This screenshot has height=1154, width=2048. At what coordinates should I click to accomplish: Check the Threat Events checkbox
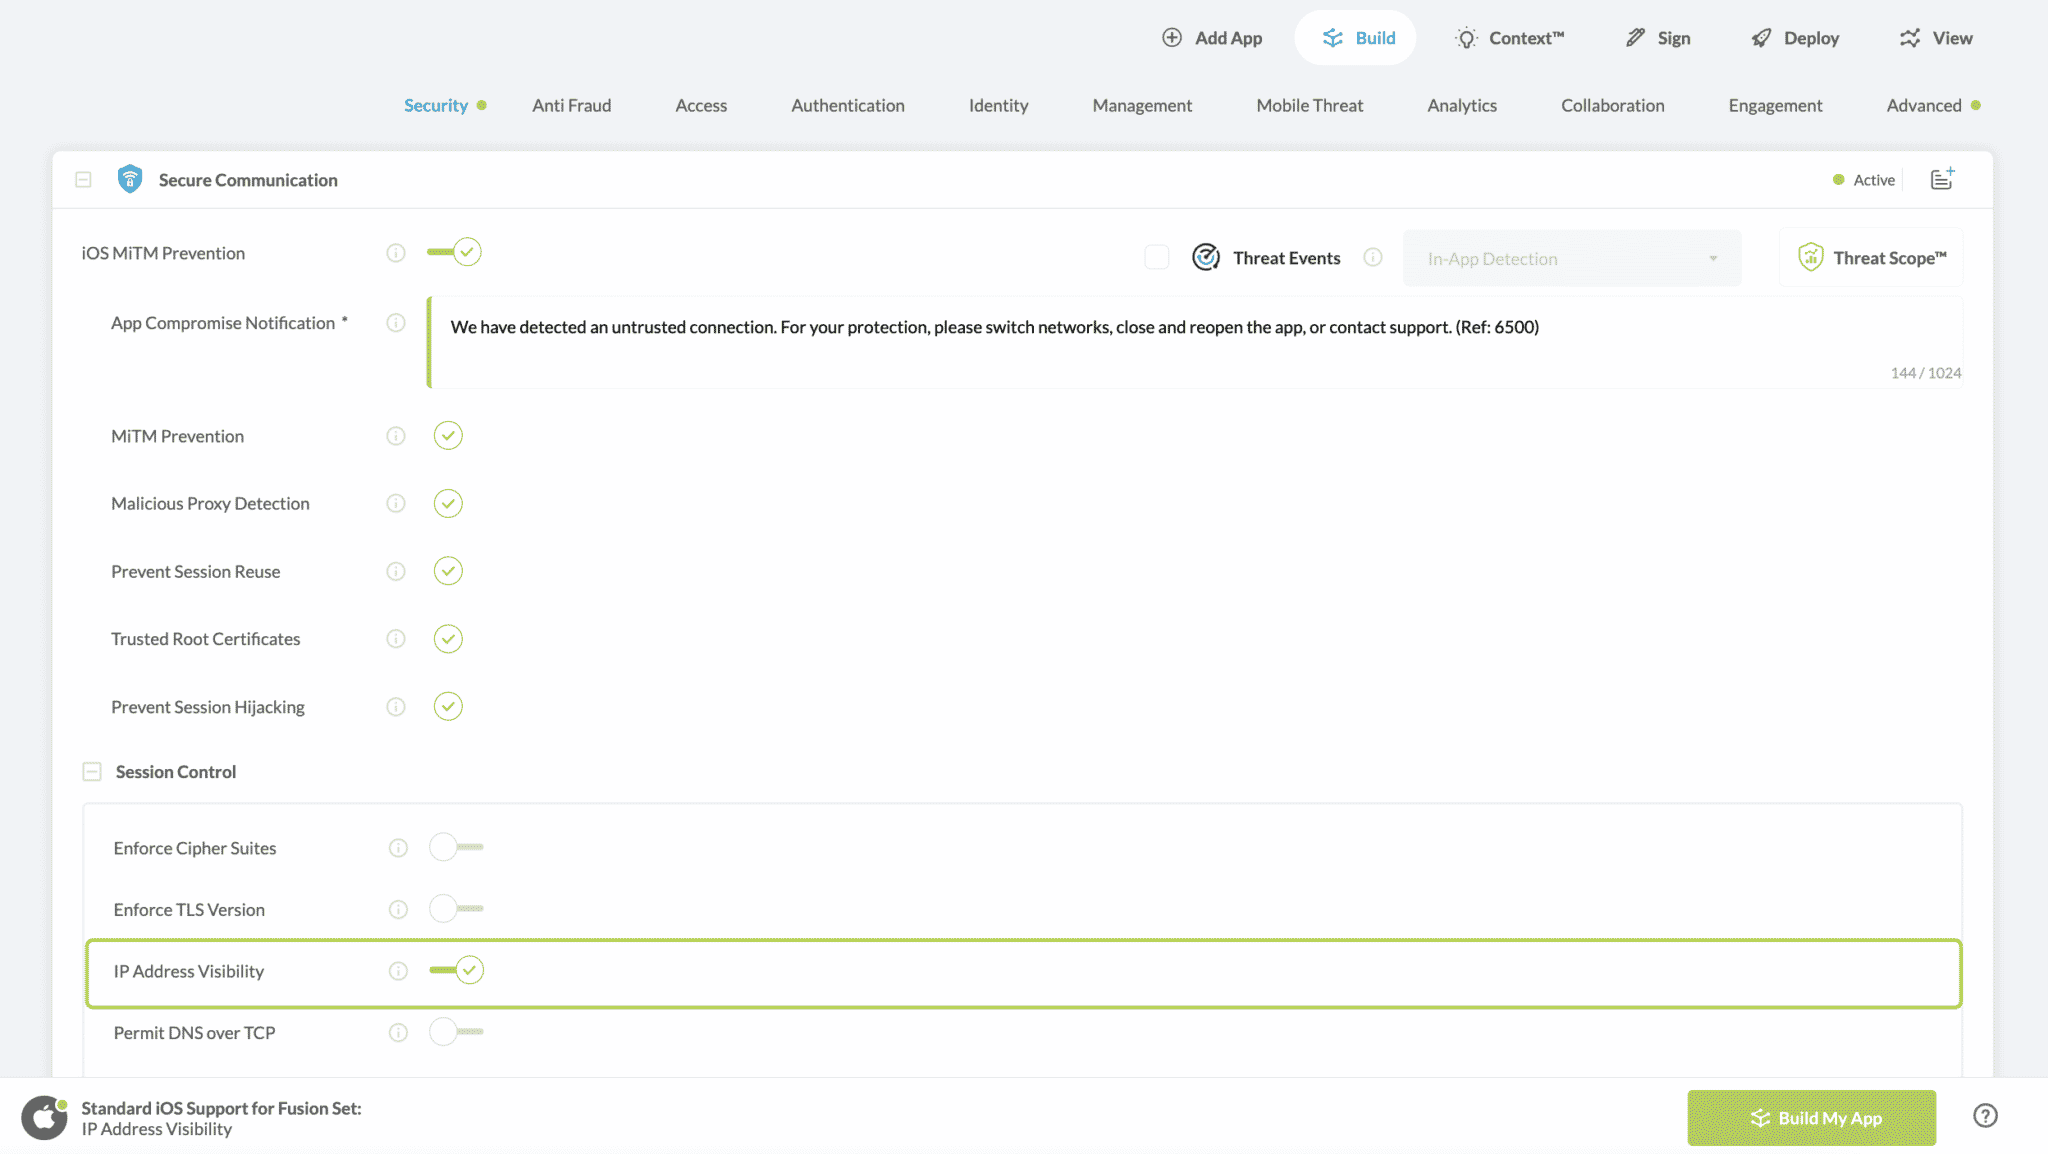point(1156,257)
